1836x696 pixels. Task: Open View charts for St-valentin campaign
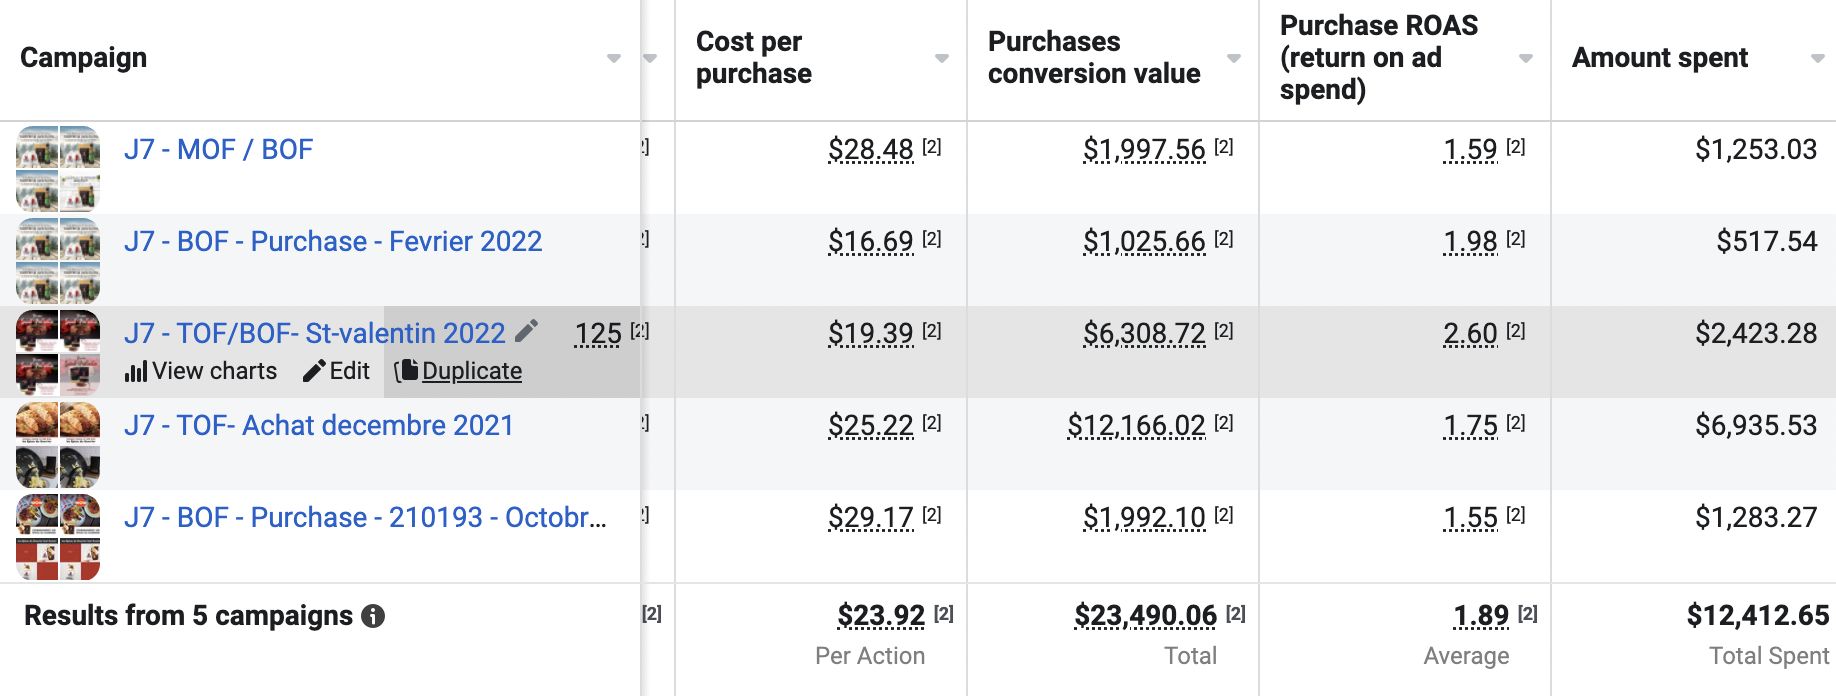tap(201, 371)
